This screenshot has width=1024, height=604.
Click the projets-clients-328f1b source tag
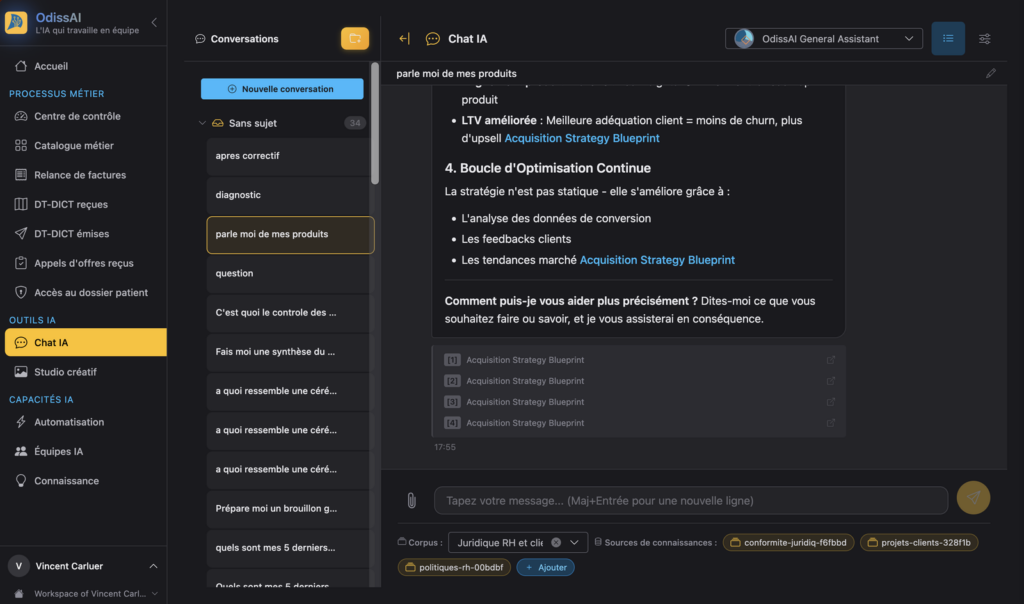pos(919,543)
